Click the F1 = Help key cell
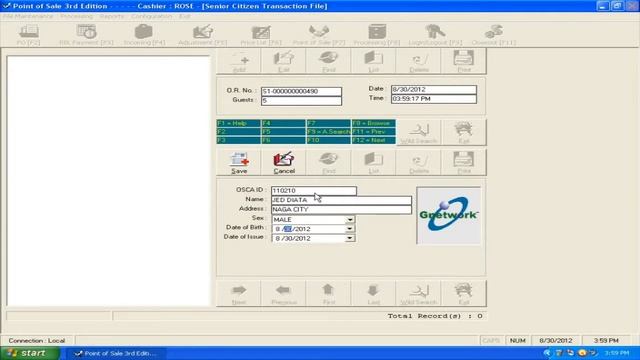The width and height of the screenshot is (640, 360). (x=238, y=123)
